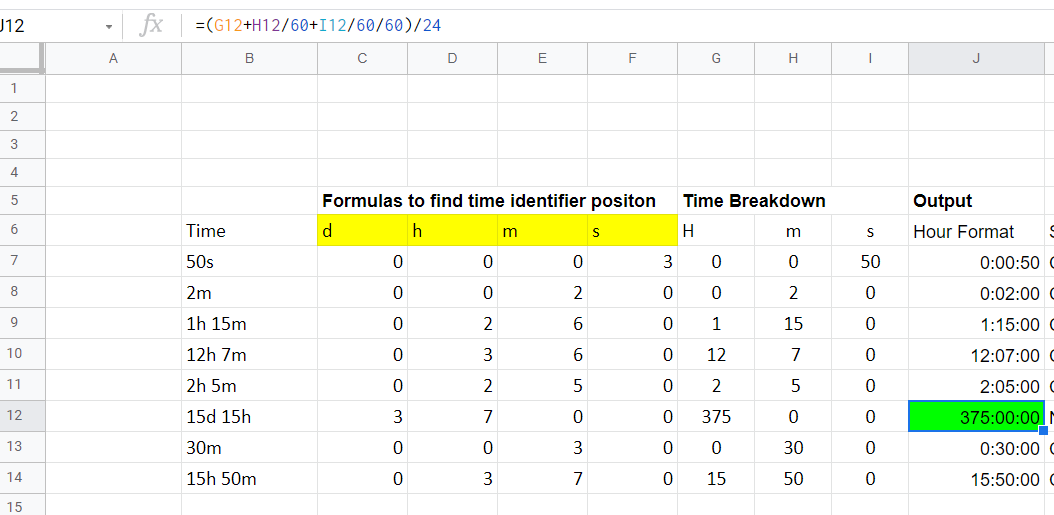Select all cells via corner box
1054x515 pixels.
coord(22,58)
